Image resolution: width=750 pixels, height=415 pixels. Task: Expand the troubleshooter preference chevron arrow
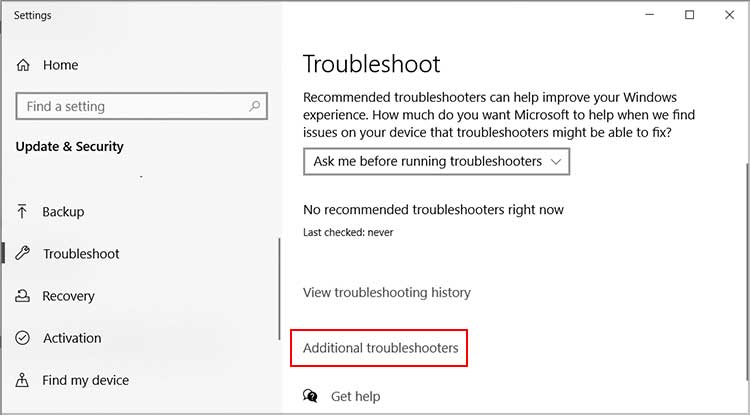point(555,162)
